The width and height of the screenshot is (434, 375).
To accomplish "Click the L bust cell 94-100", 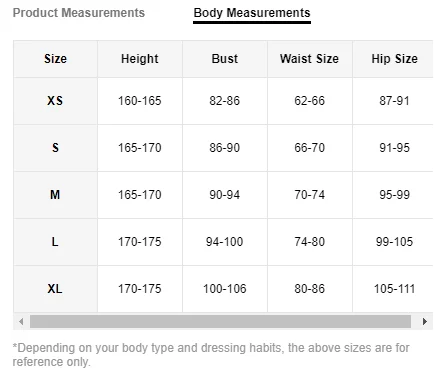I will 225,242.
